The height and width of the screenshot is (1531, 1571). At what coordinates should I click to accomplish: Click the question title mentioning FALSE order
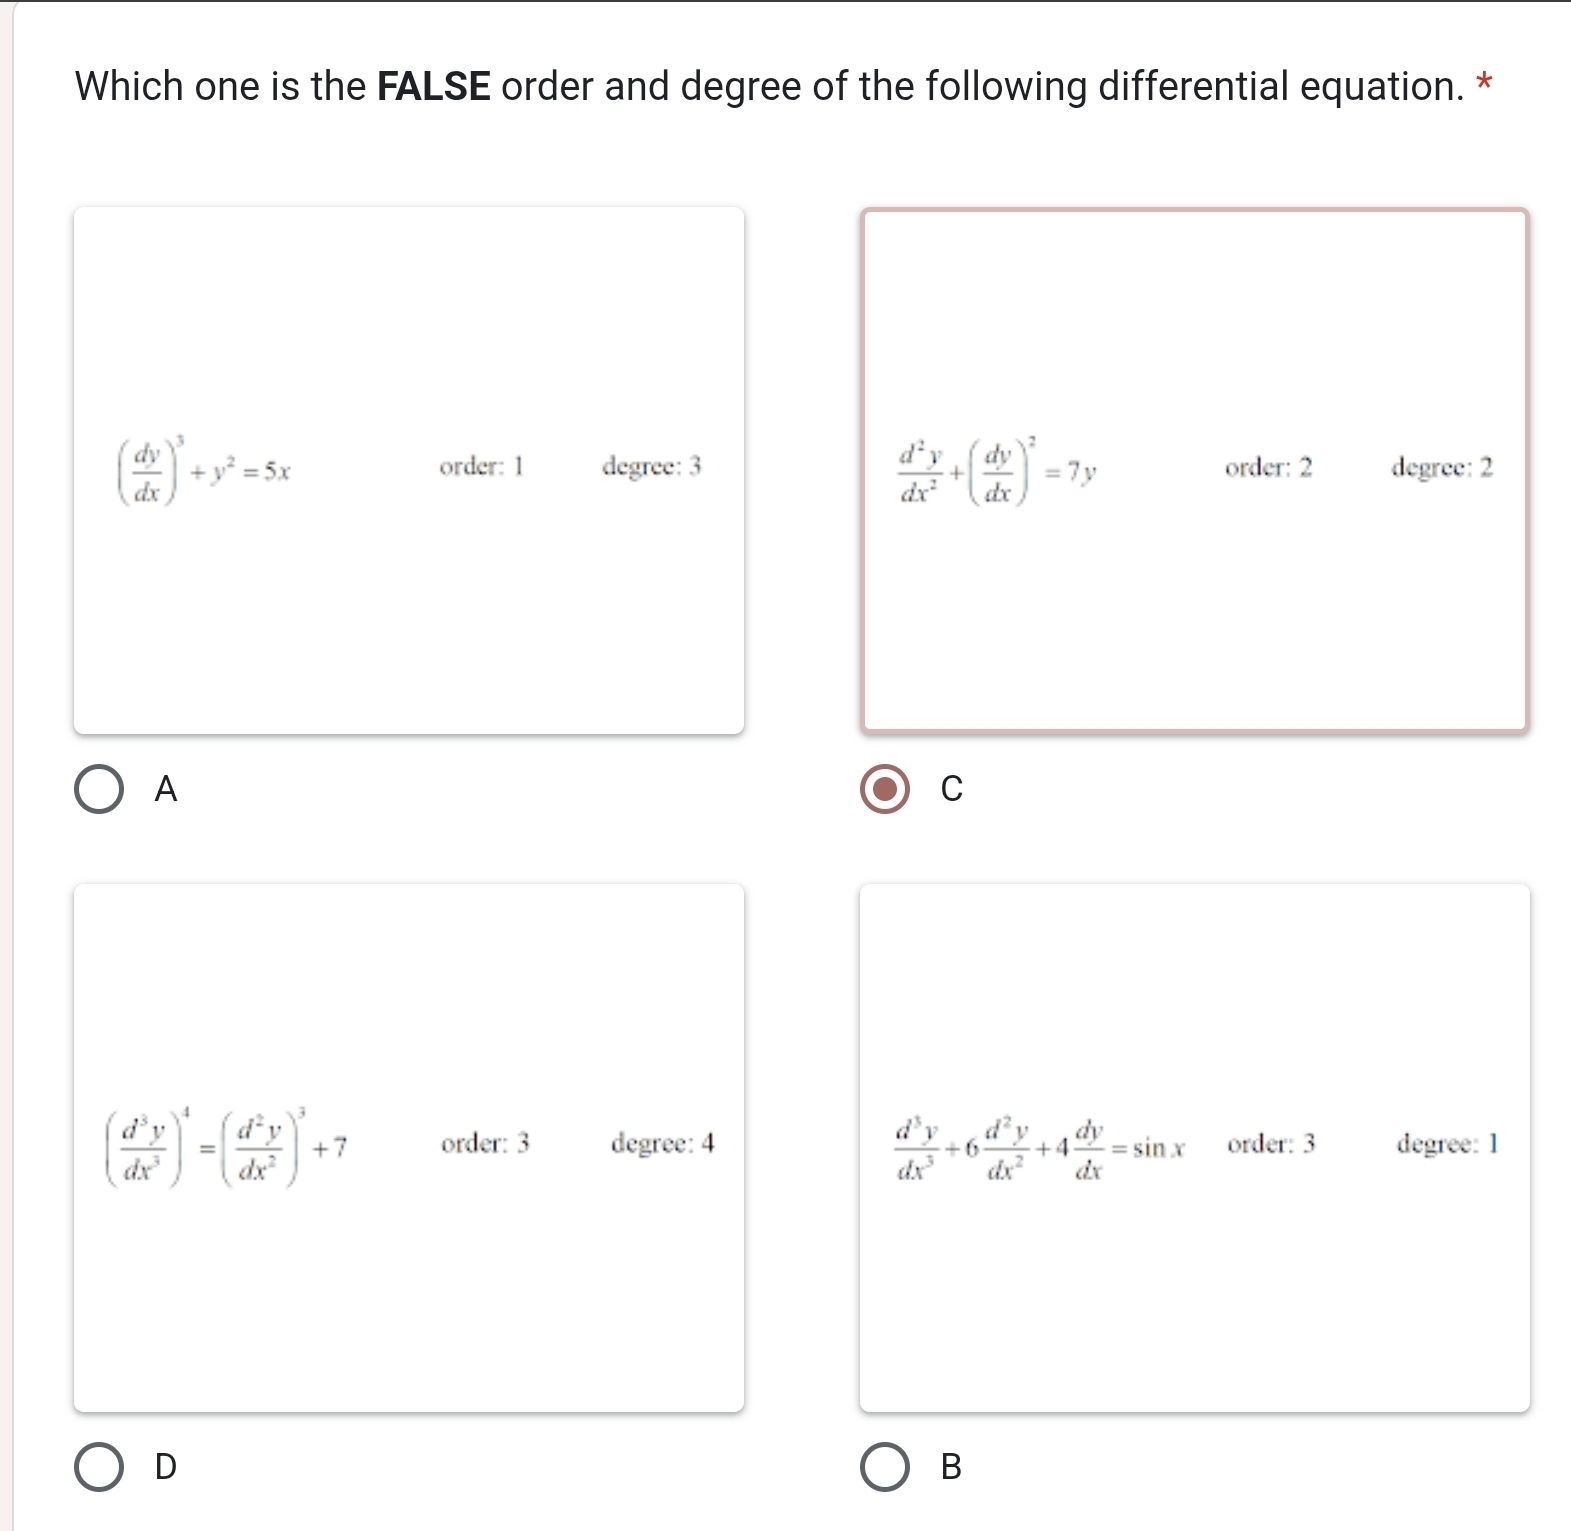(x=770, y=87)
